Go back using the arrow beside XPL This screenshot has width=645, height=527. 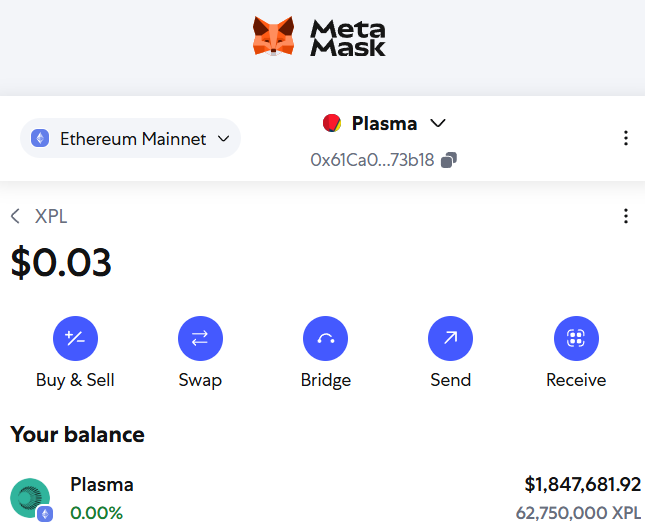coord(15,216)
